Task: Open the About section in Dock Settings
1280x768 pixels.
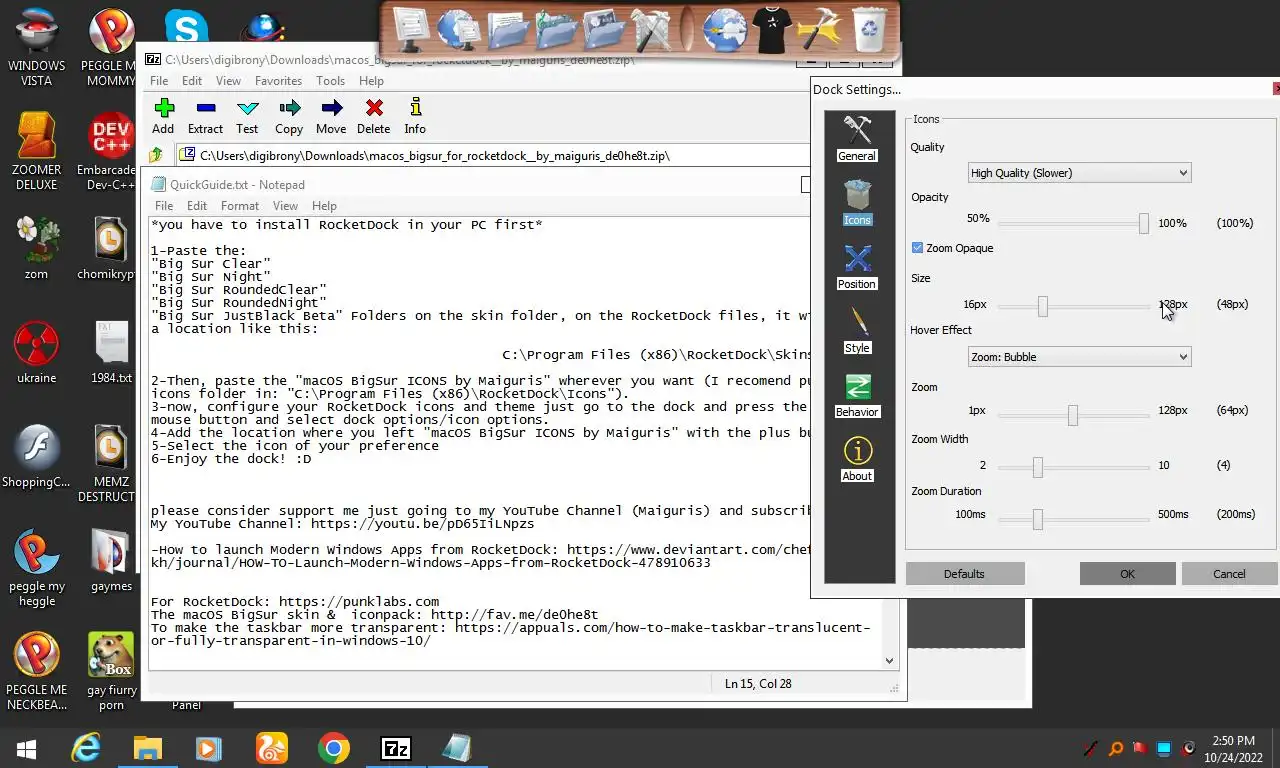Action: [857, 458]
